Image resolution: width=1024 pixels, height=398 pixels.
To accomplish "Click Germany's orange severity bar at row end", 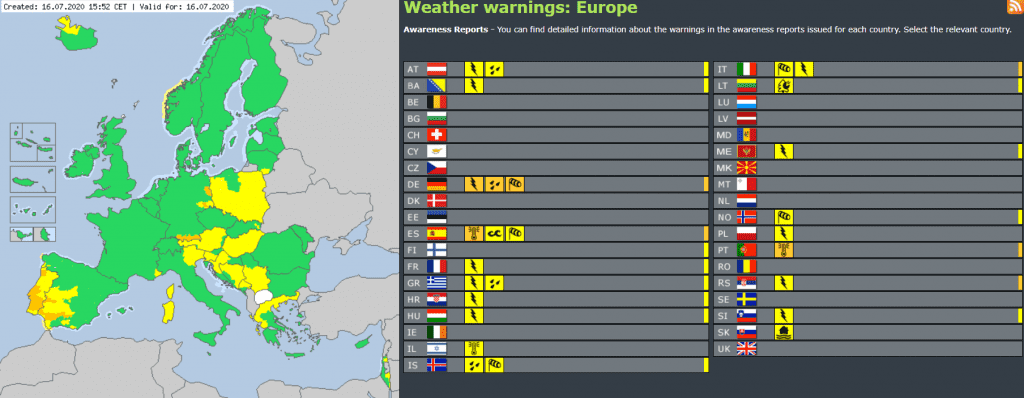I will [x=706, y=184].
